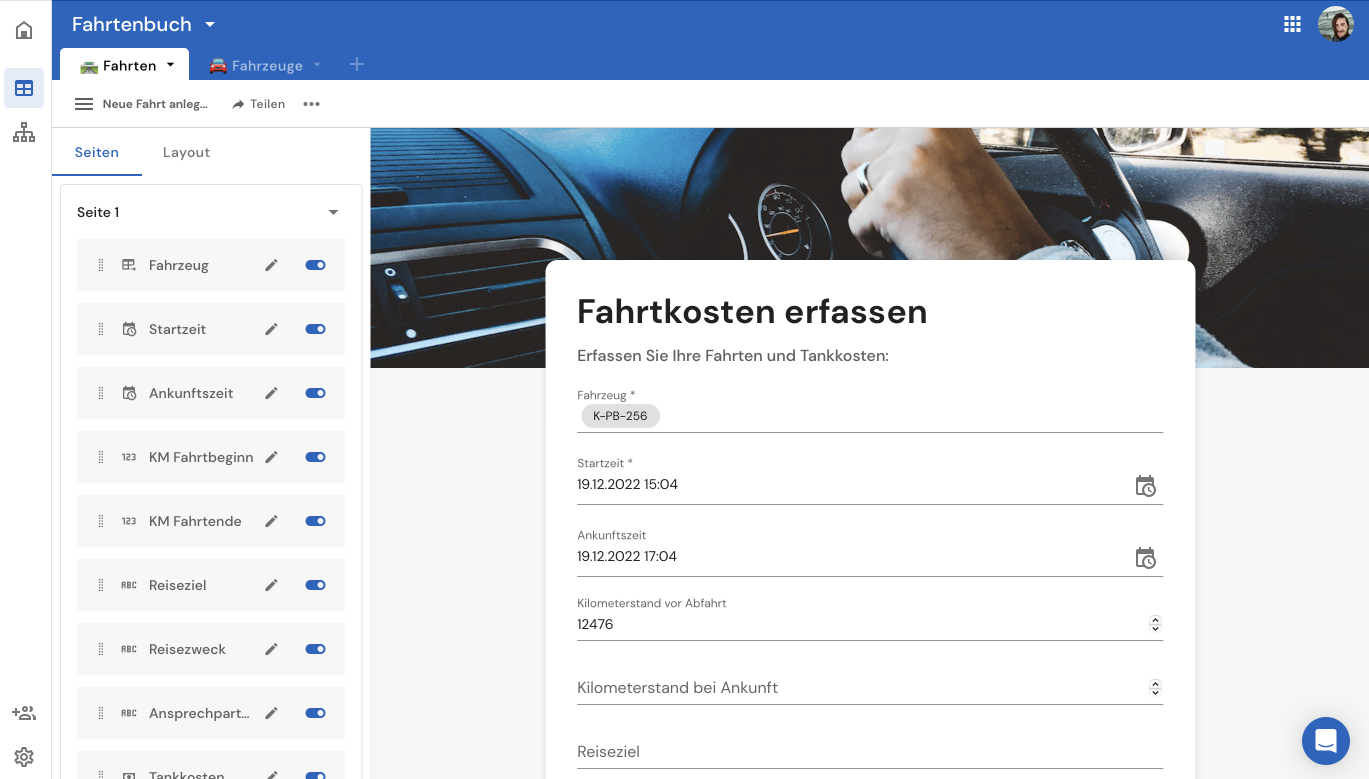Click the Fahrtkosten erfassen form title
The image size is (1369, 779).
click(x=752, y=312)
